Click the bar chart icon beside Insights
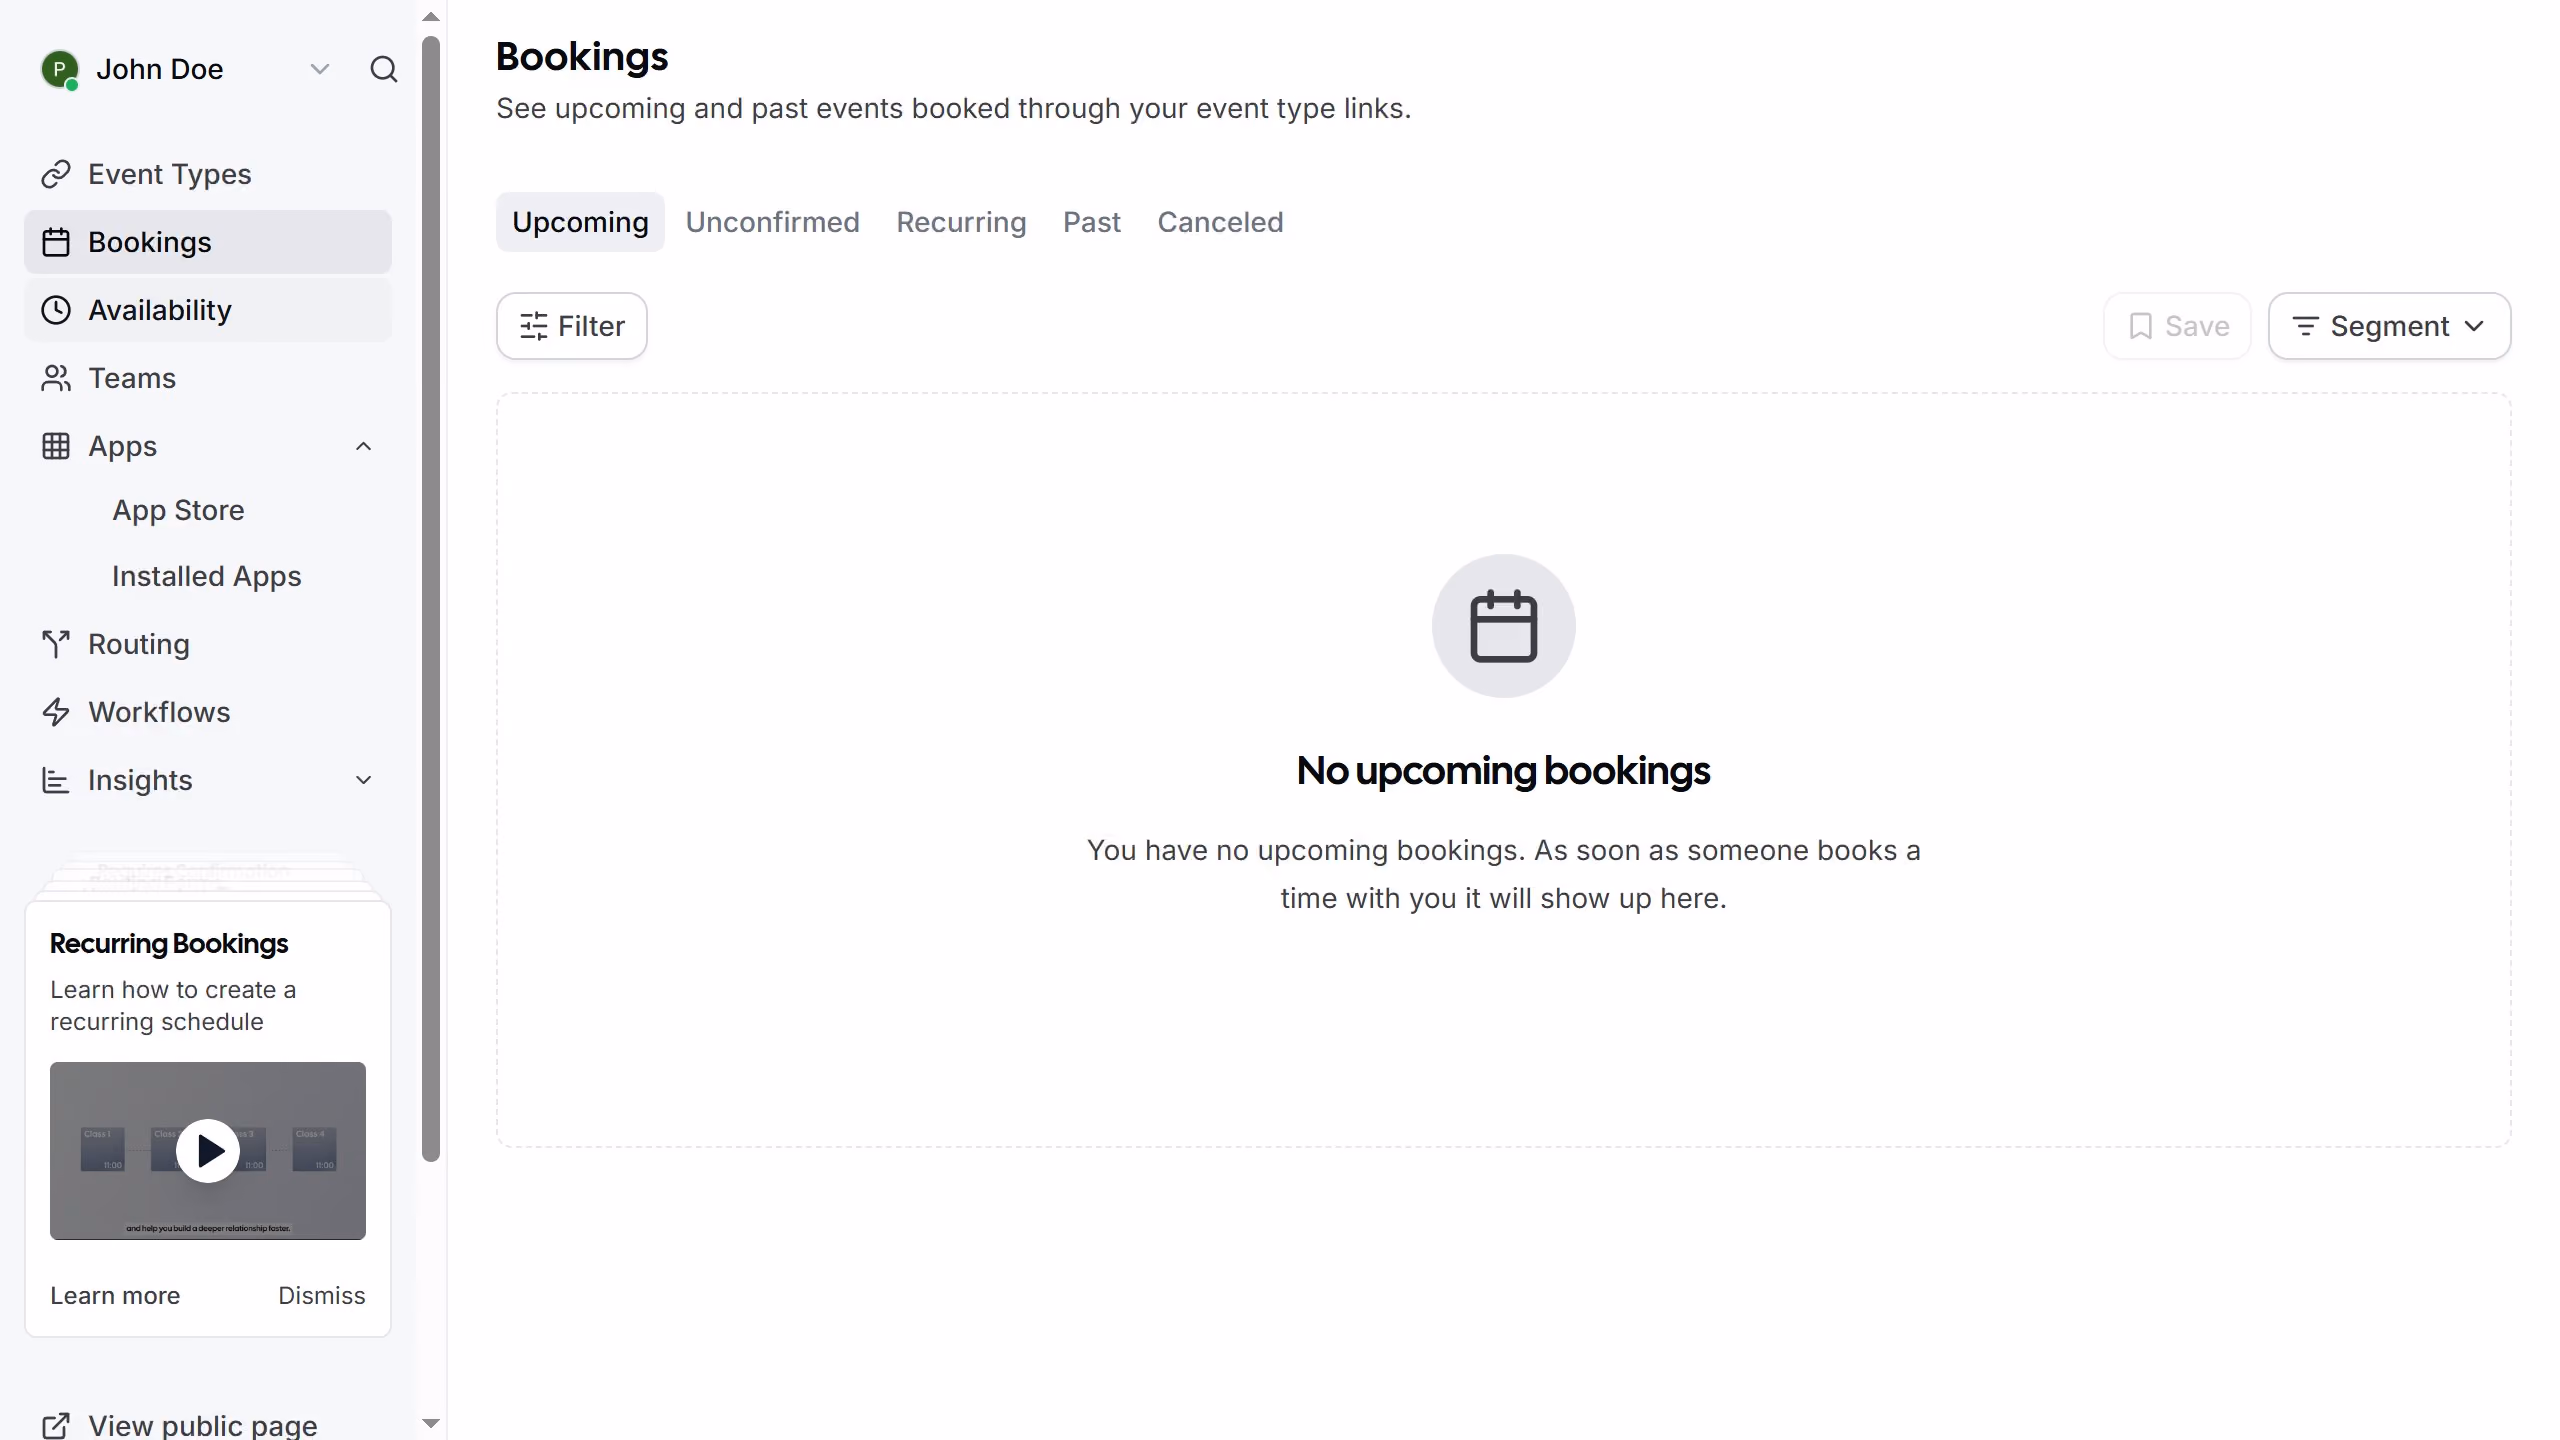The image size is (2560, 1440). 56,780
